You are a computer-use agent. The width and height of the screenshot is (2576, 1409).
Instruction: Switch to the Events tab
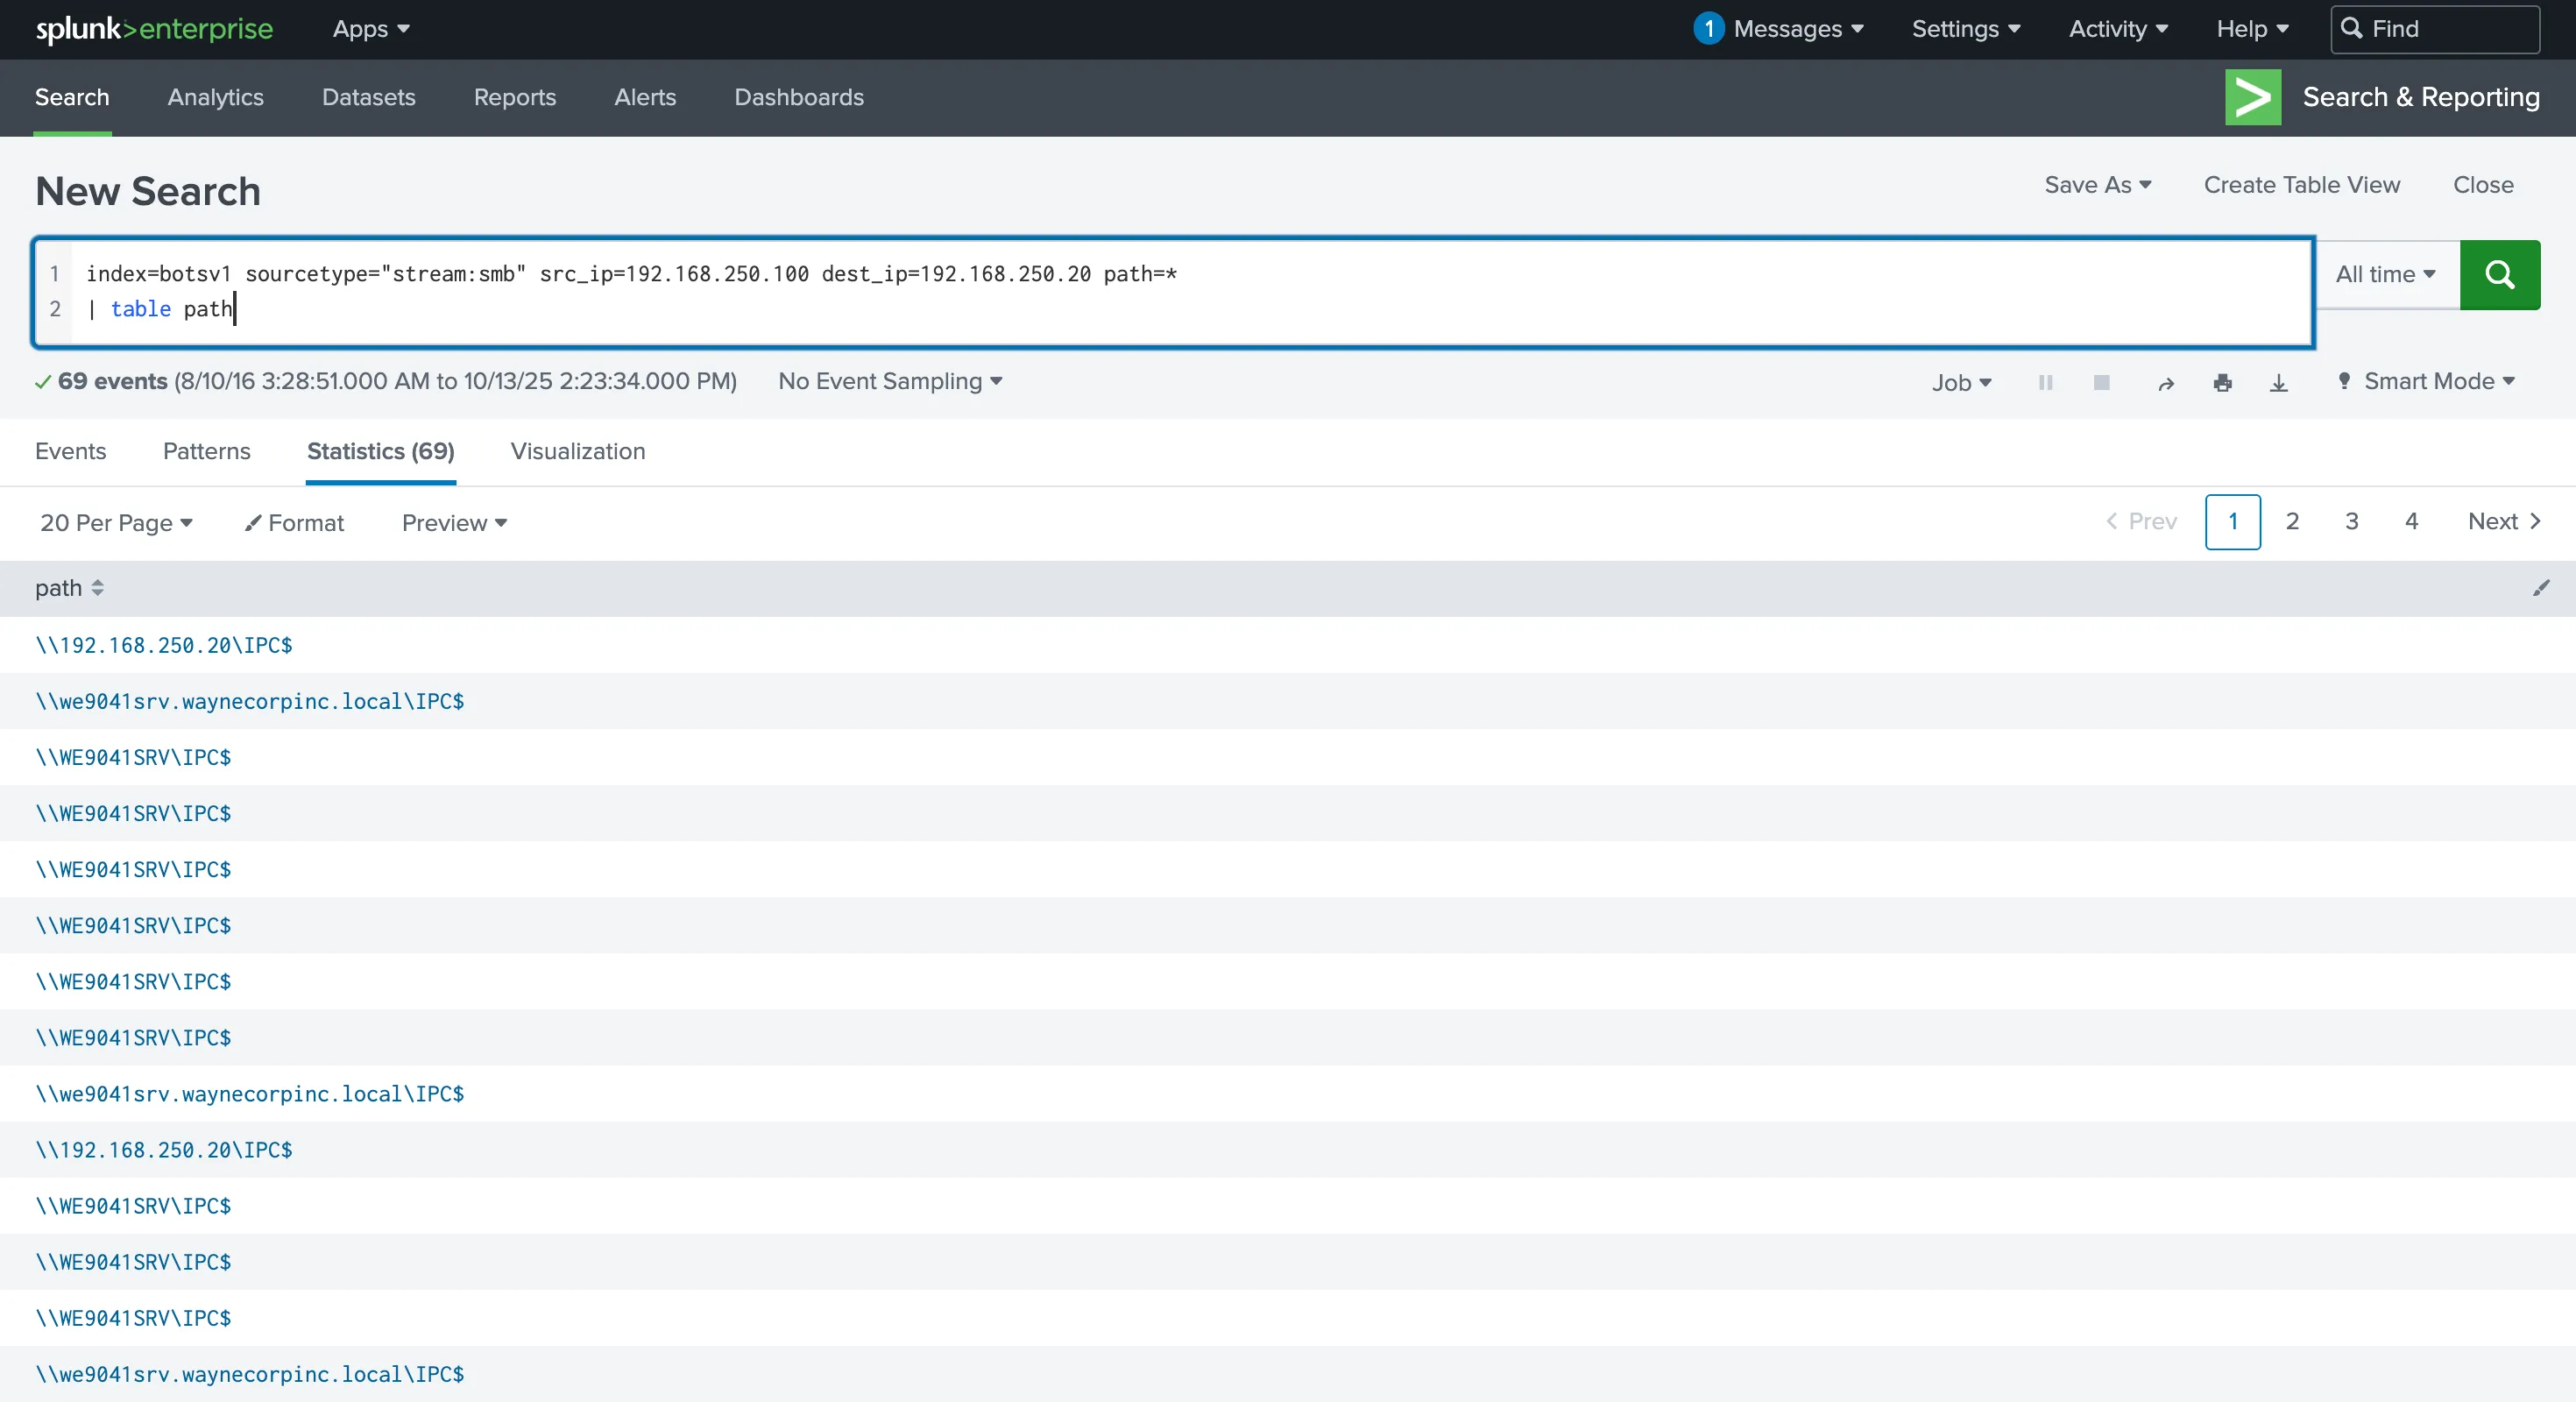(70, 451)
